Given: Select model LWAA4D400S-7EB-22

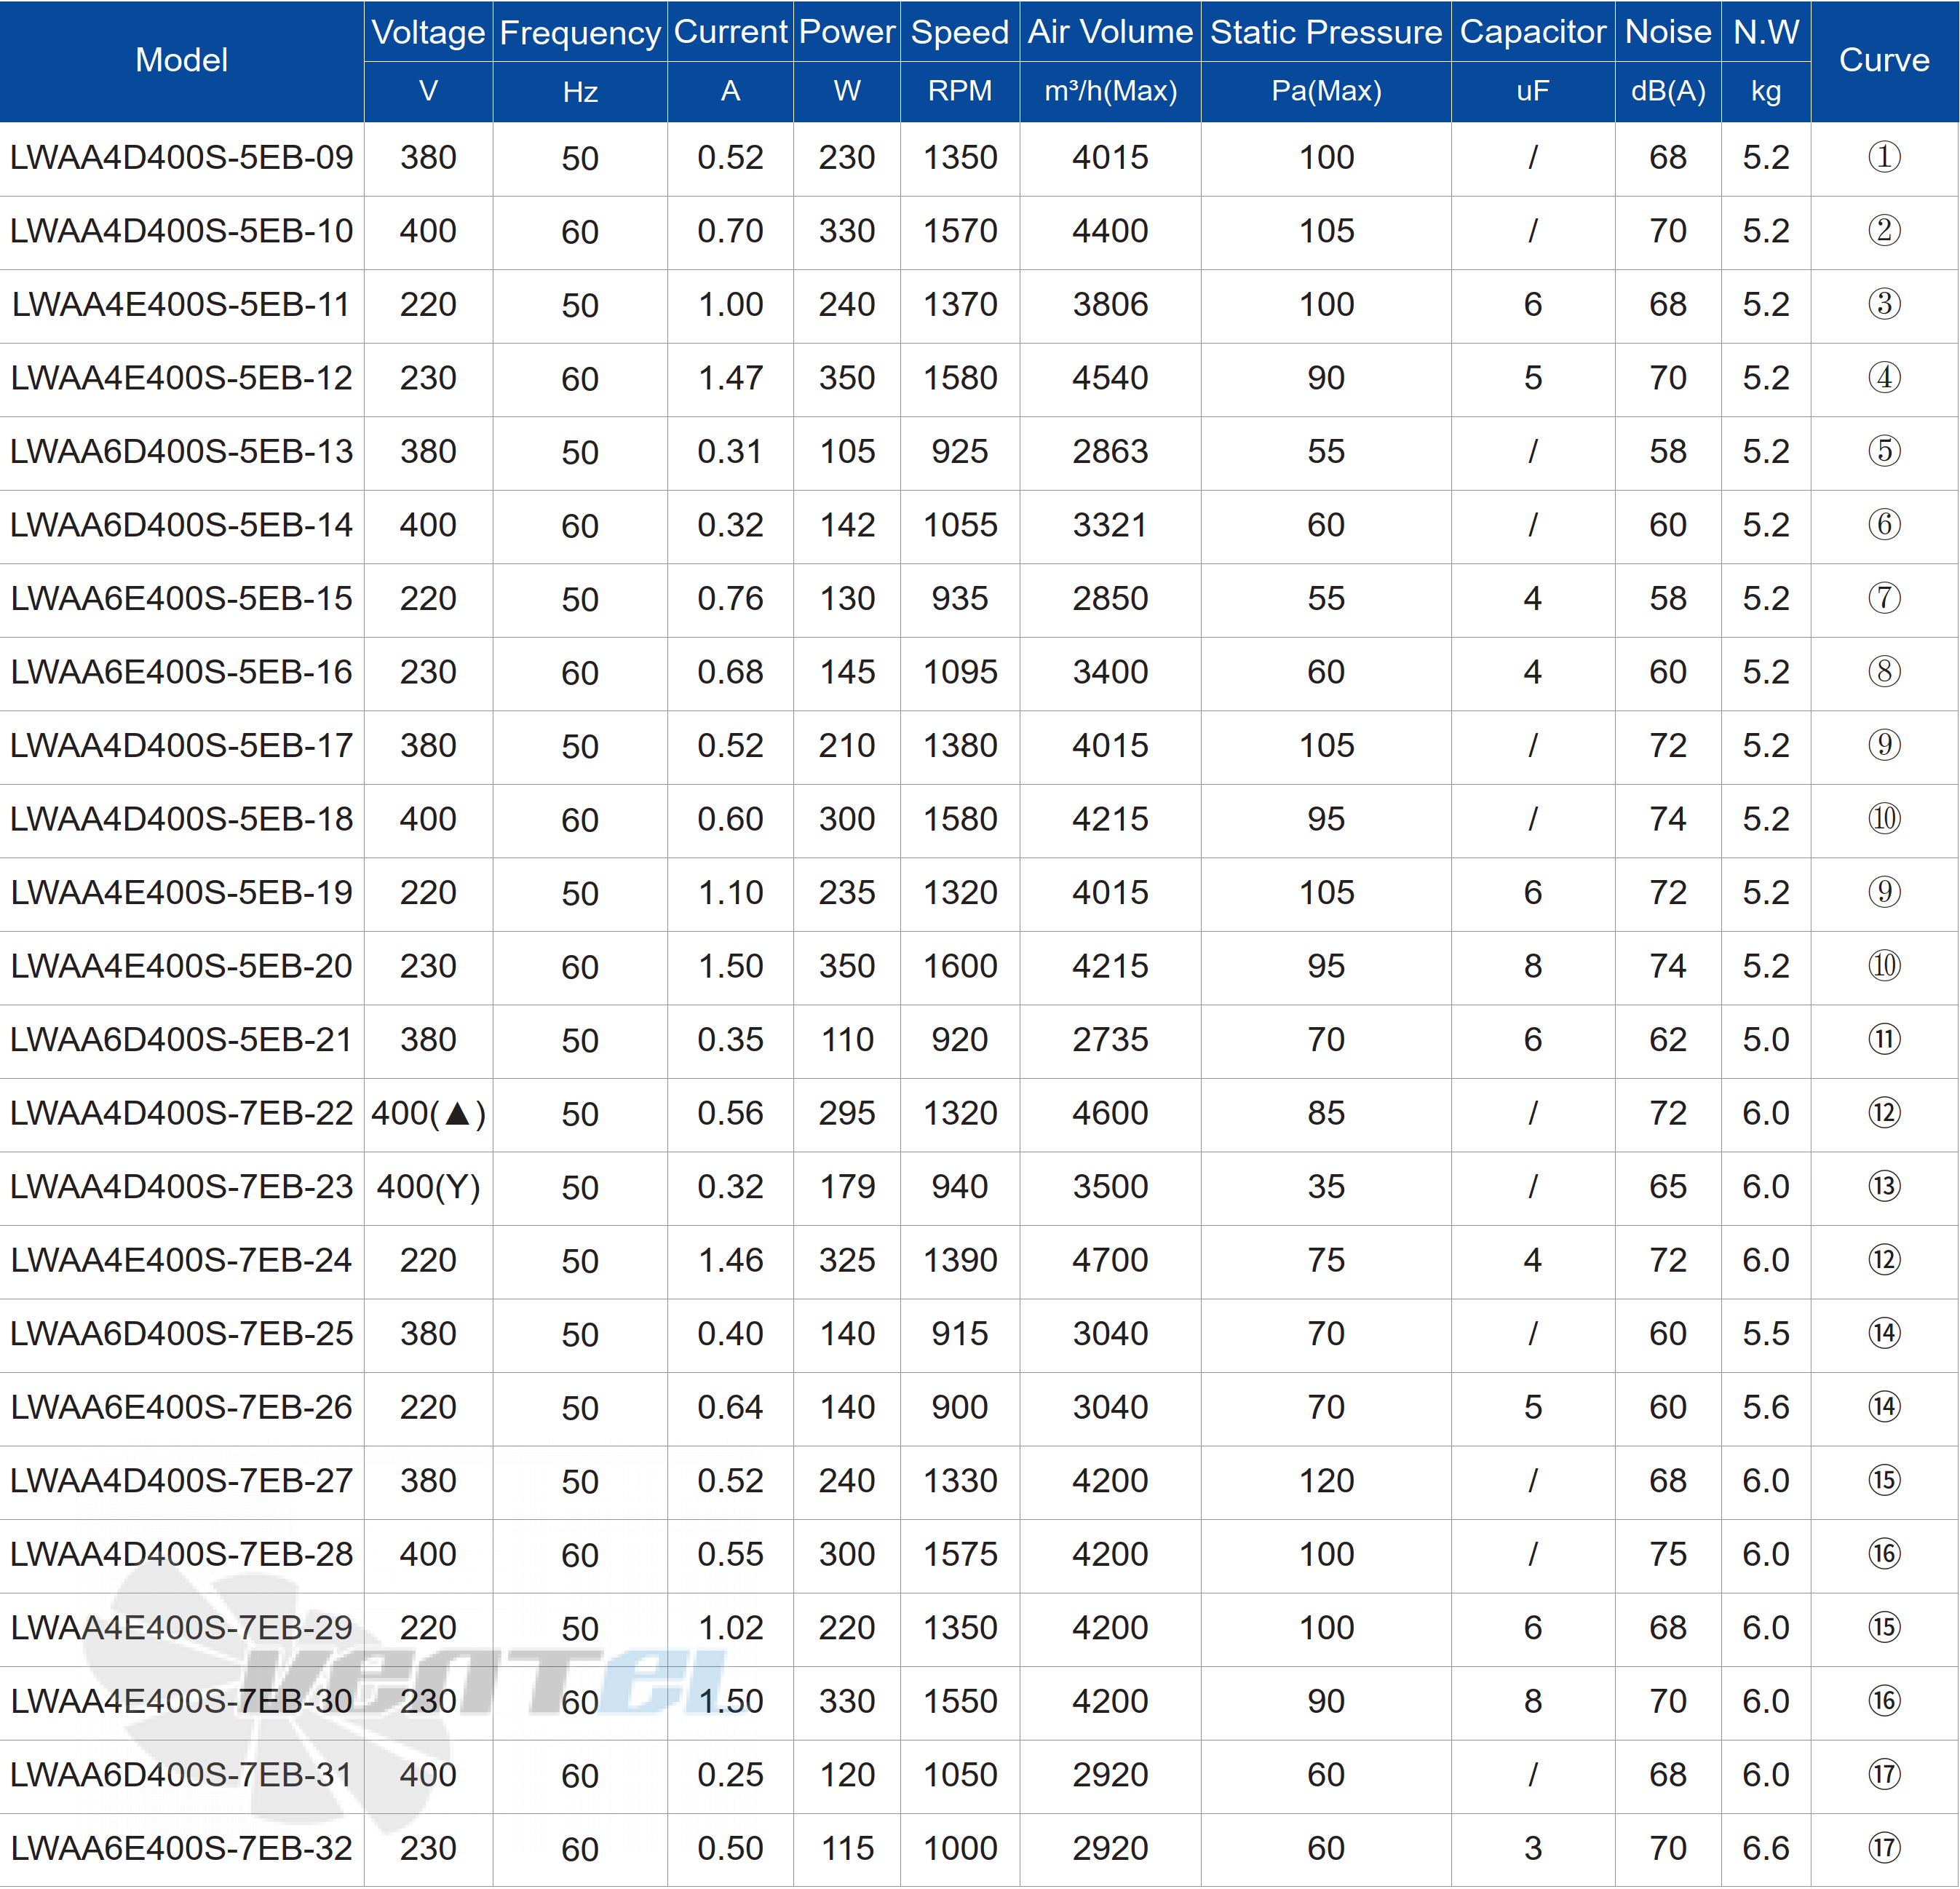Looking at the screenshot, I should (x=181, y=1113).
